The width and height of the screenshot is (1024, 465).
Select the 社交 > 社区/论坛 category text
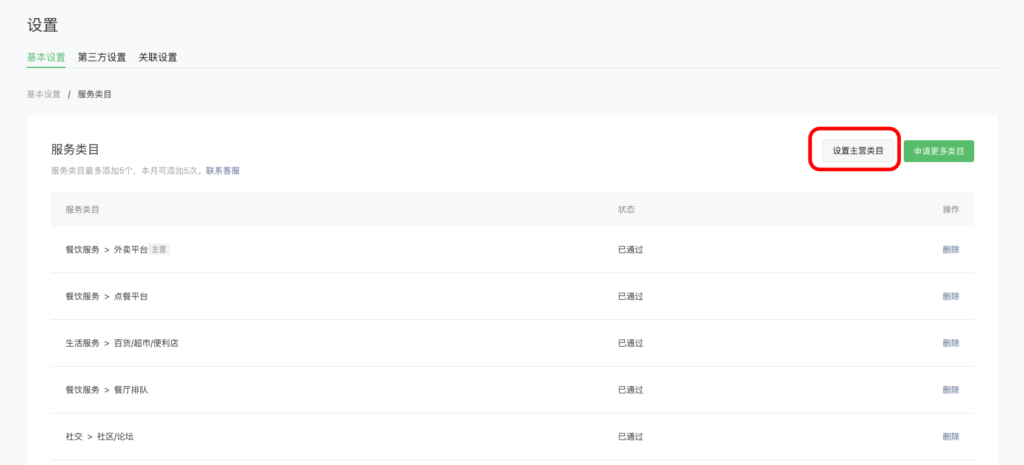coord(98,436)
